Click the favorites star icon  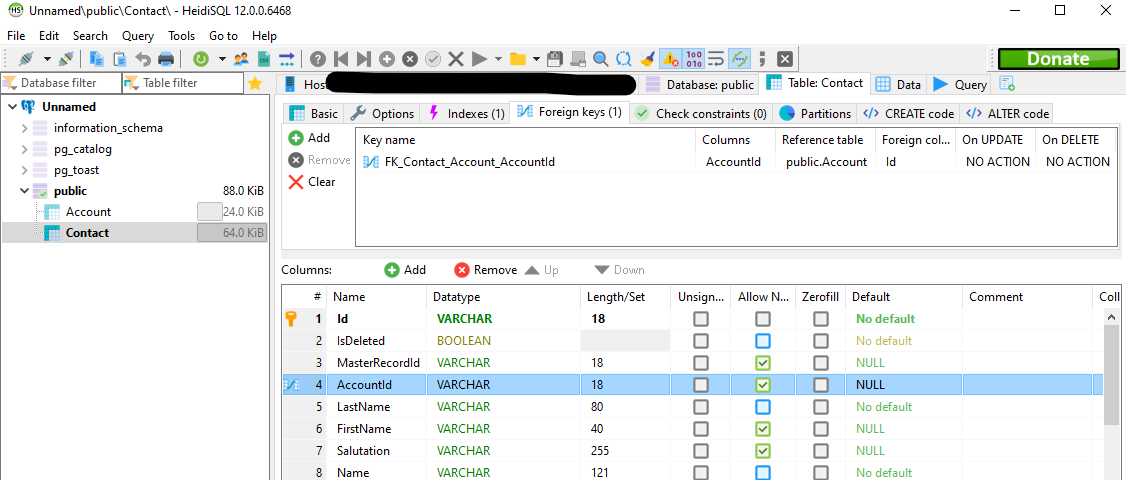coord(255,83)
